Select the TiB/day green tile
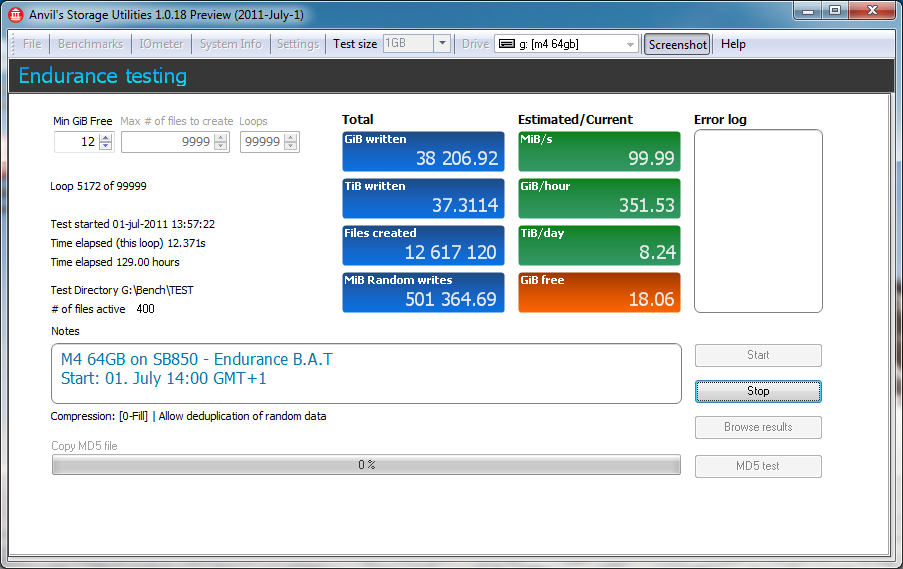 599,245
